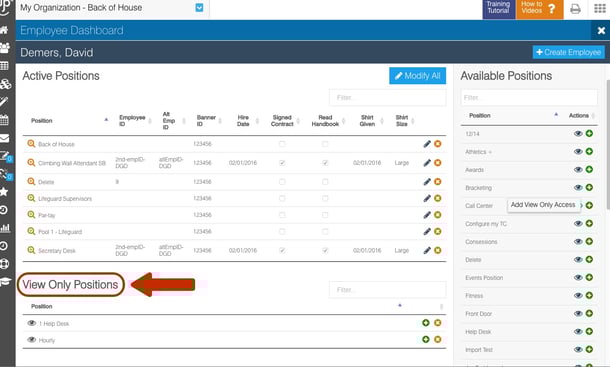This screenshot has height=367, width=610.
Task: Open the employees group icon in sidebar
Action: click(5, 47)
